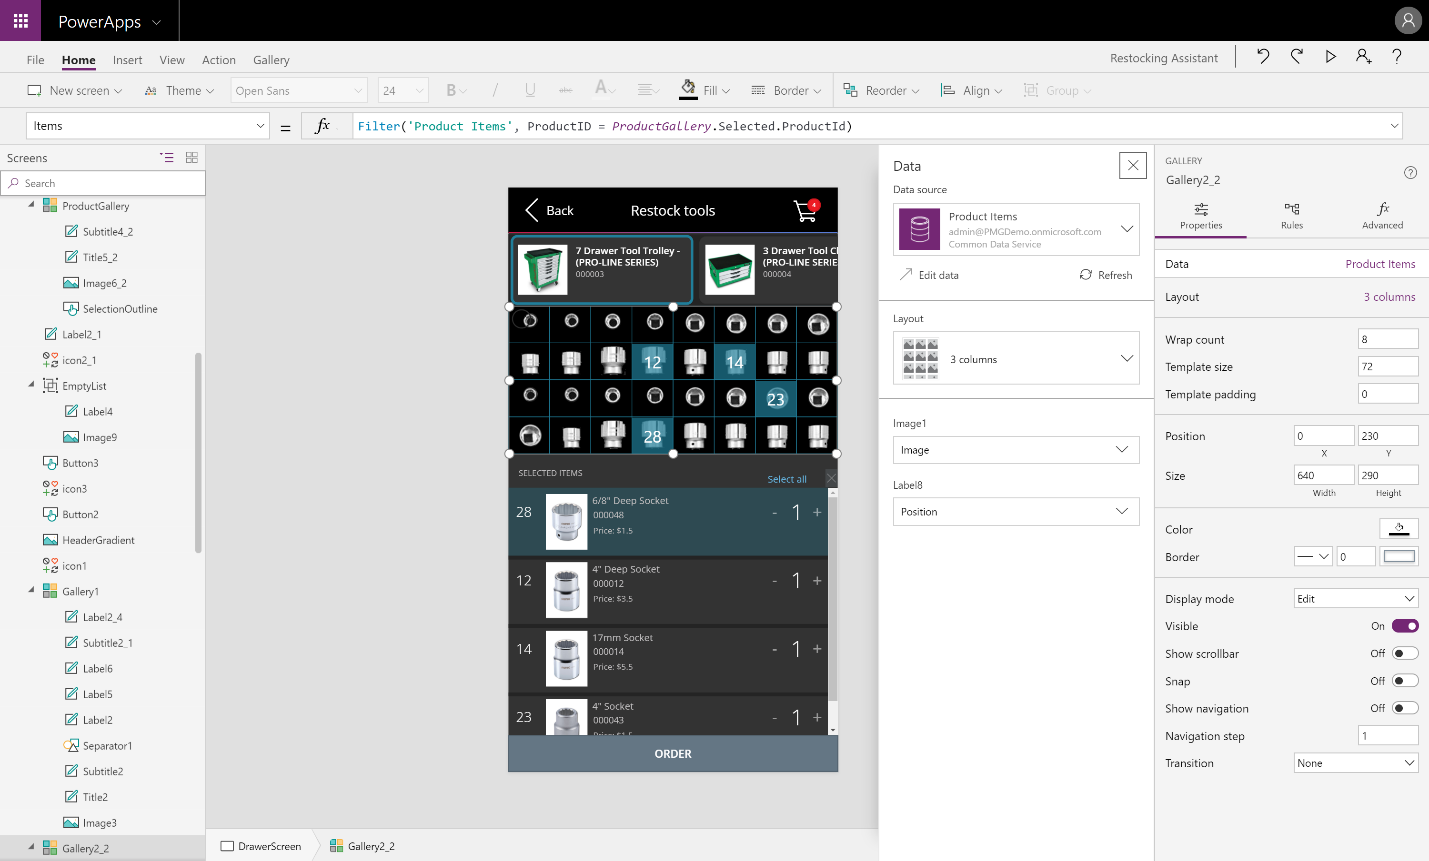Open the Display mode dropdown

point(1356,599)
